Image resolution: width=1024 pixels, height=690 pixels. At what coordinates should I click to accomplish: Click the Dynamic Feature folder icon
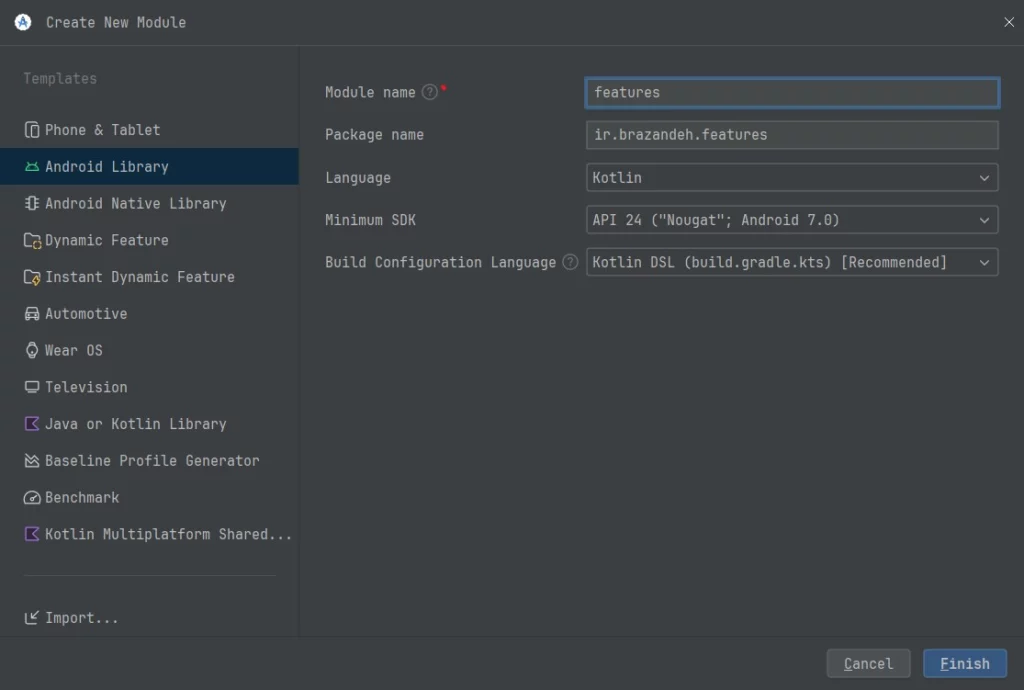(32, 240)
